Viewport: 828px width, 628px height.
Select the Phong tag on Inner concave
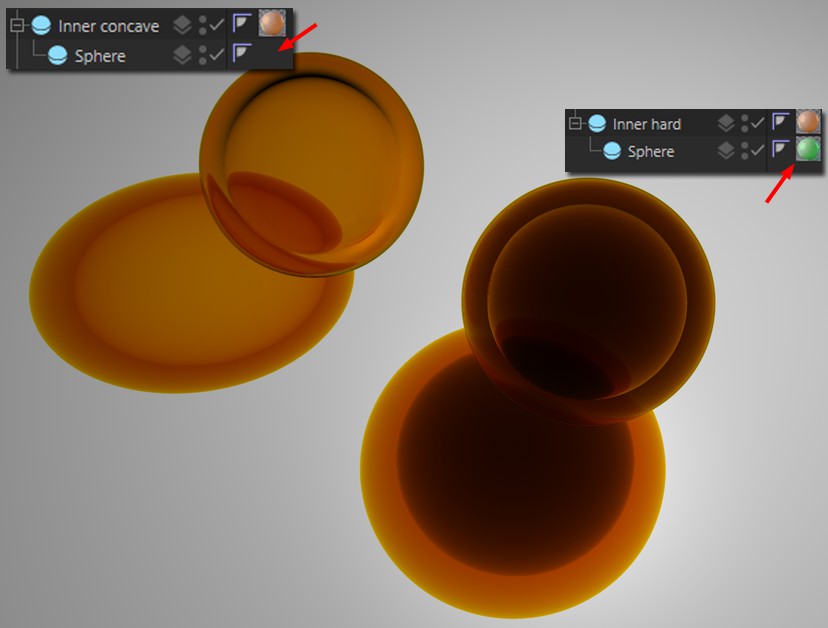[x=242, y=24]
